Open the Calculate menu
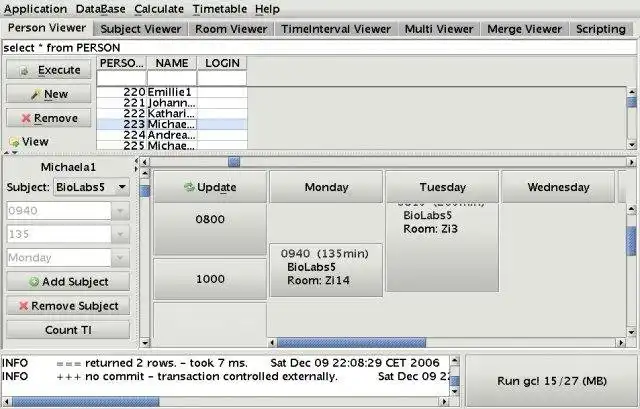This screenshot has height=409, width=640. tap(159, 9)
